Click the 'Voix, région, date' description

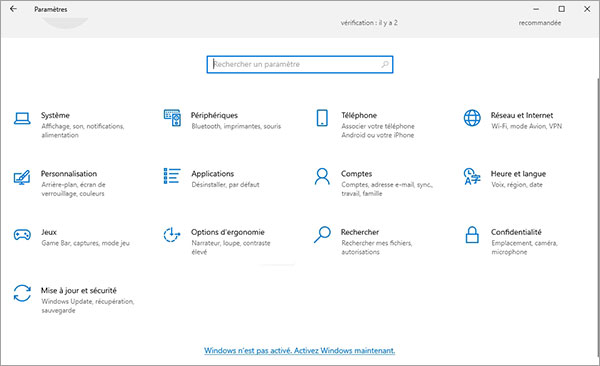pyautogui.click(x=517, y=185)
